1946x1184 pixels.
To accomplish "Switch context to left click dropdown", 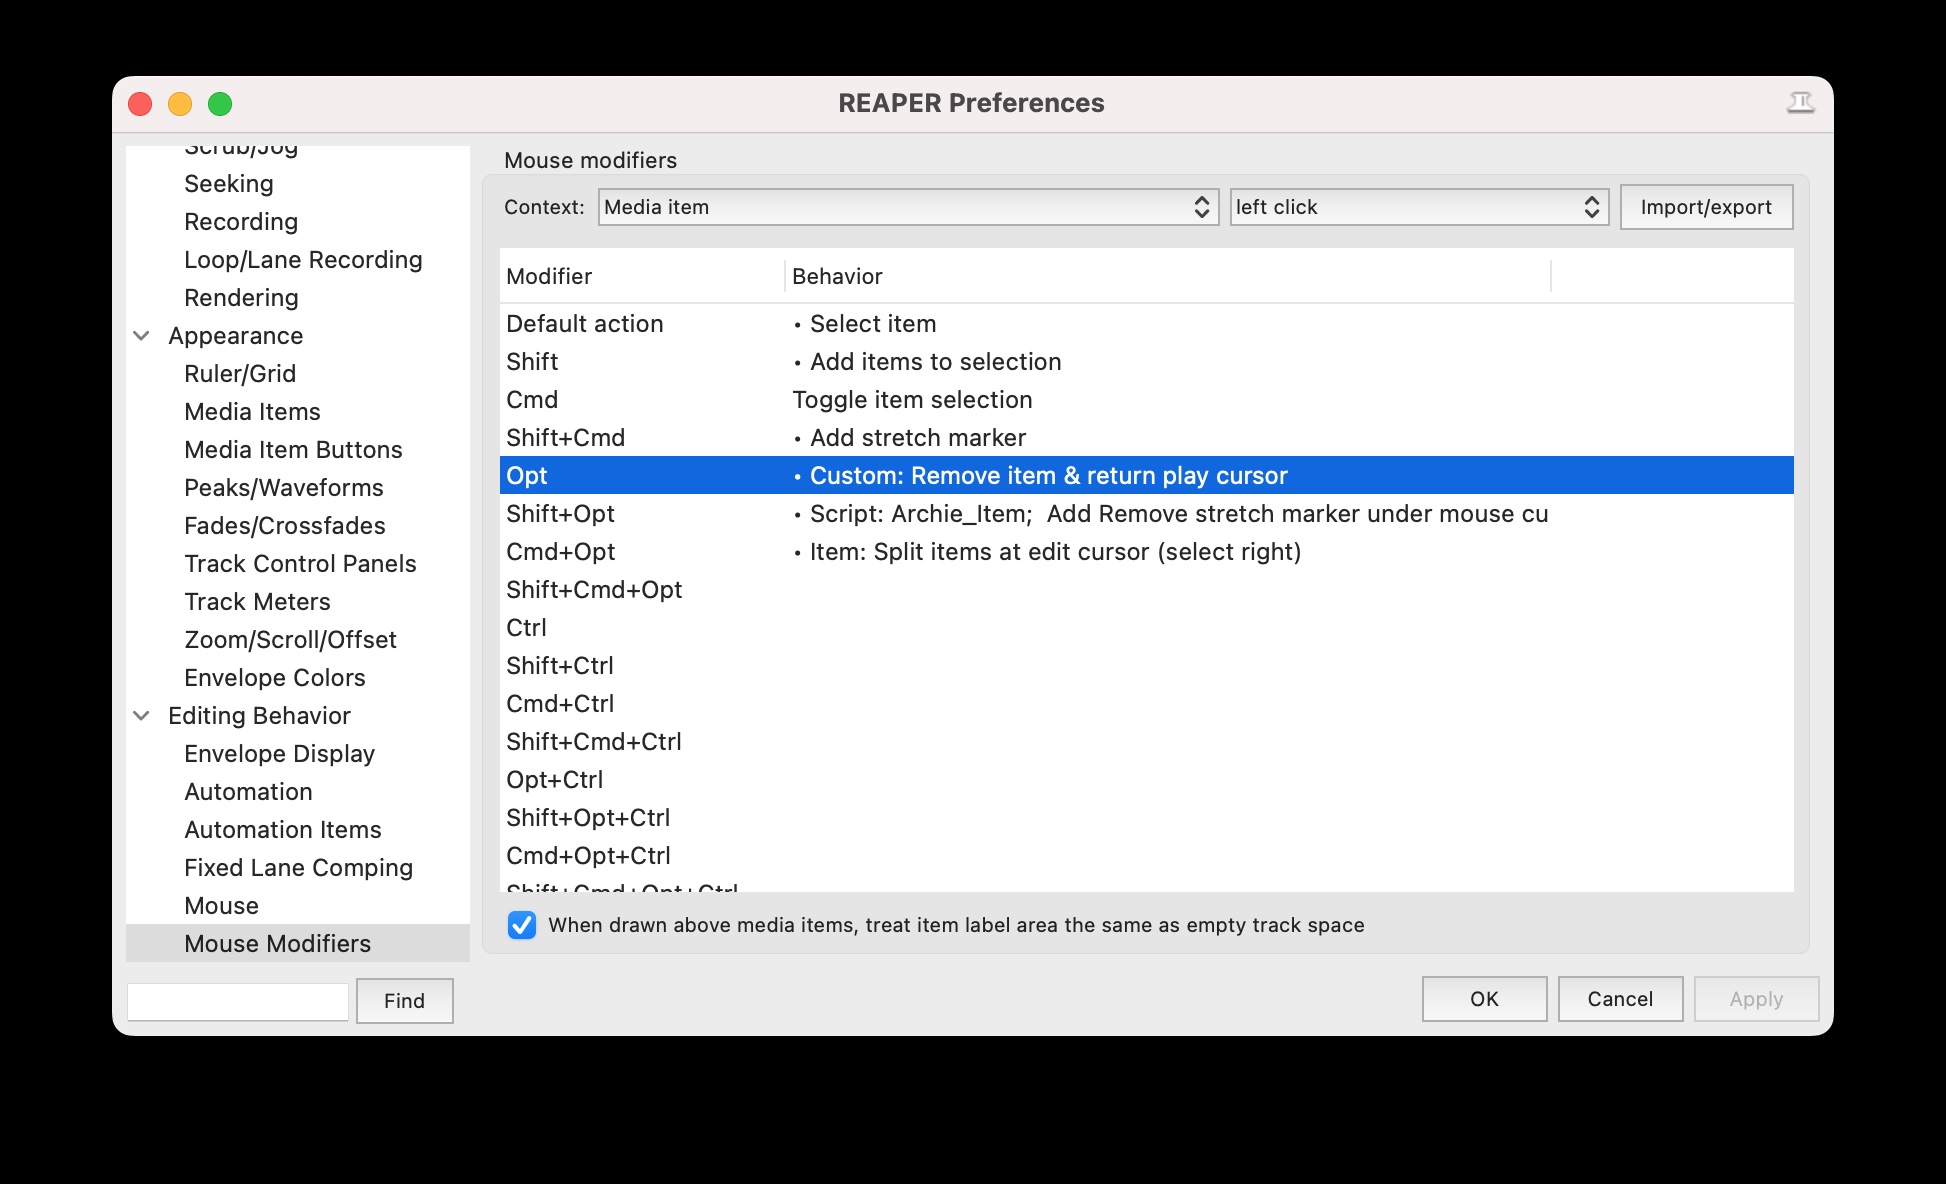I will pos(1411,207).
